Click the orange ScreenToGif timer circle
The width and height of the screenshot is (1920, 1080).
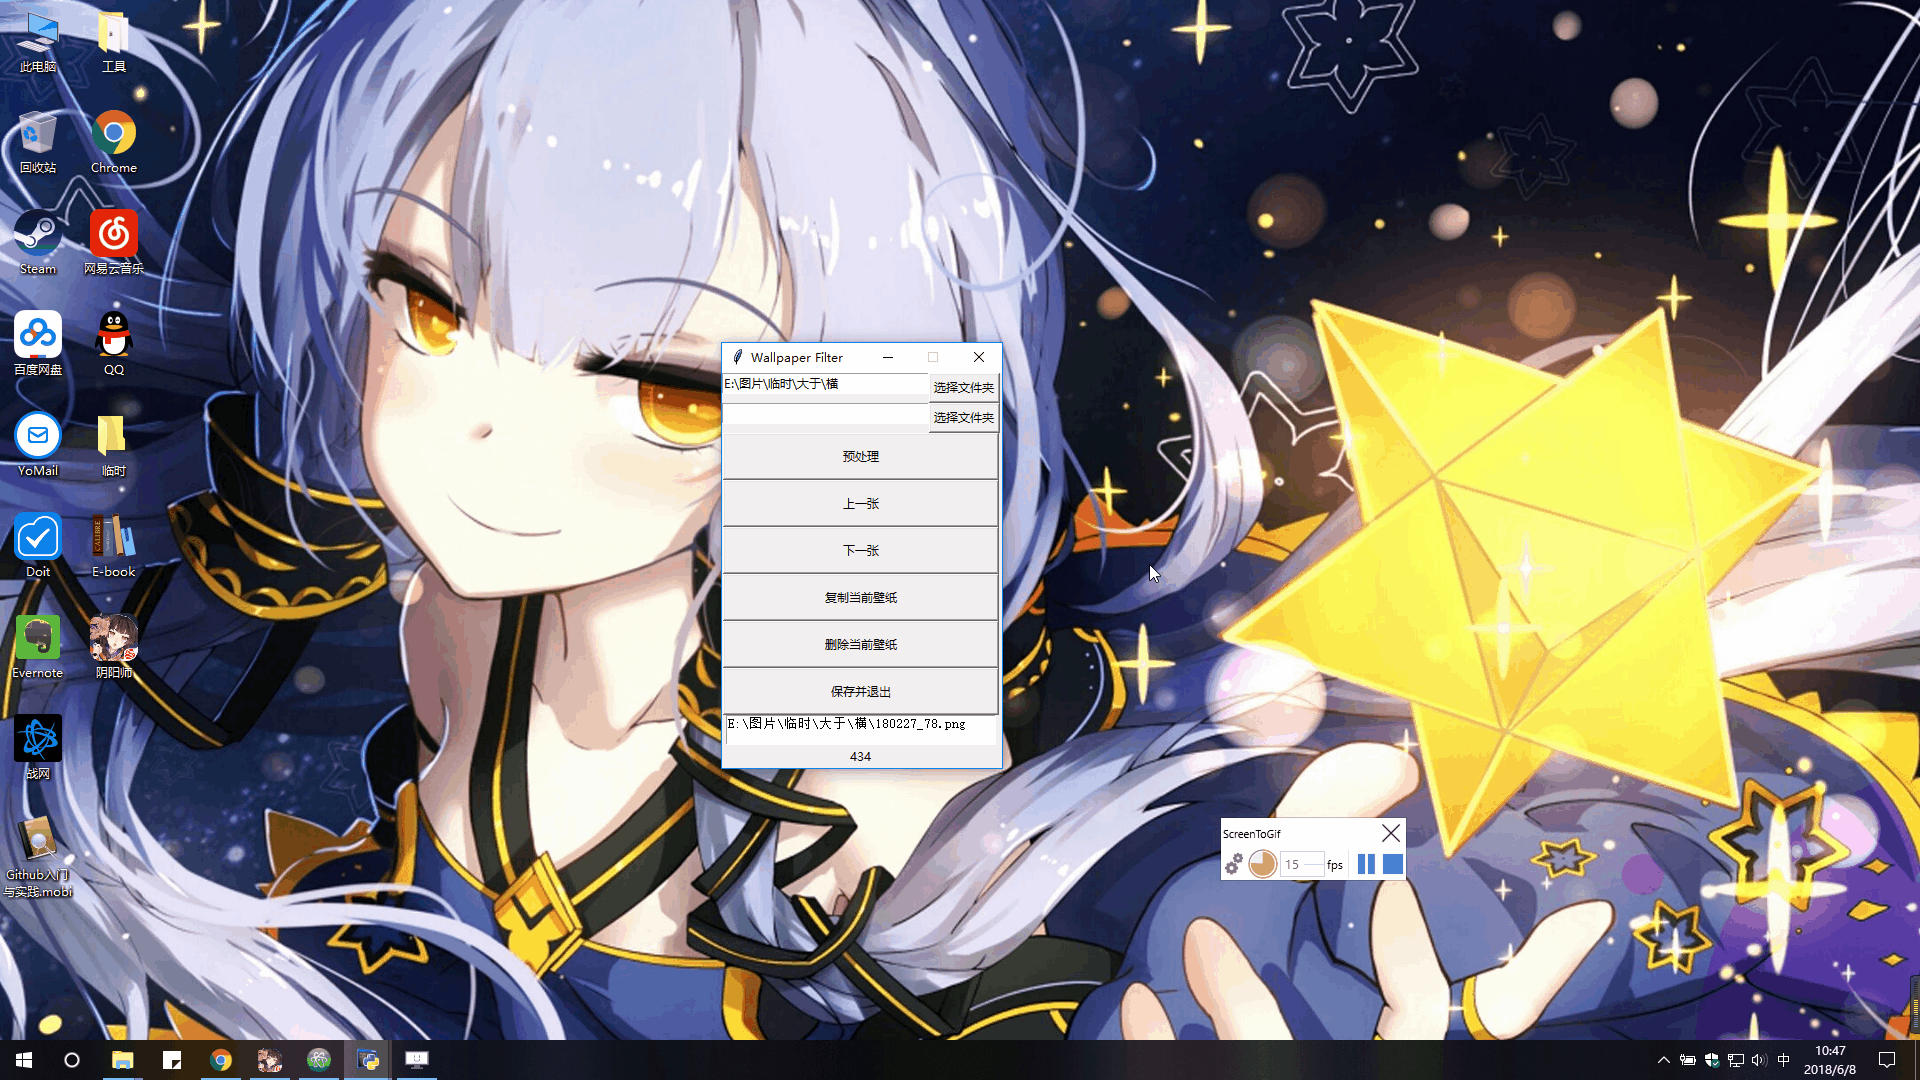tap(1262, 864)
